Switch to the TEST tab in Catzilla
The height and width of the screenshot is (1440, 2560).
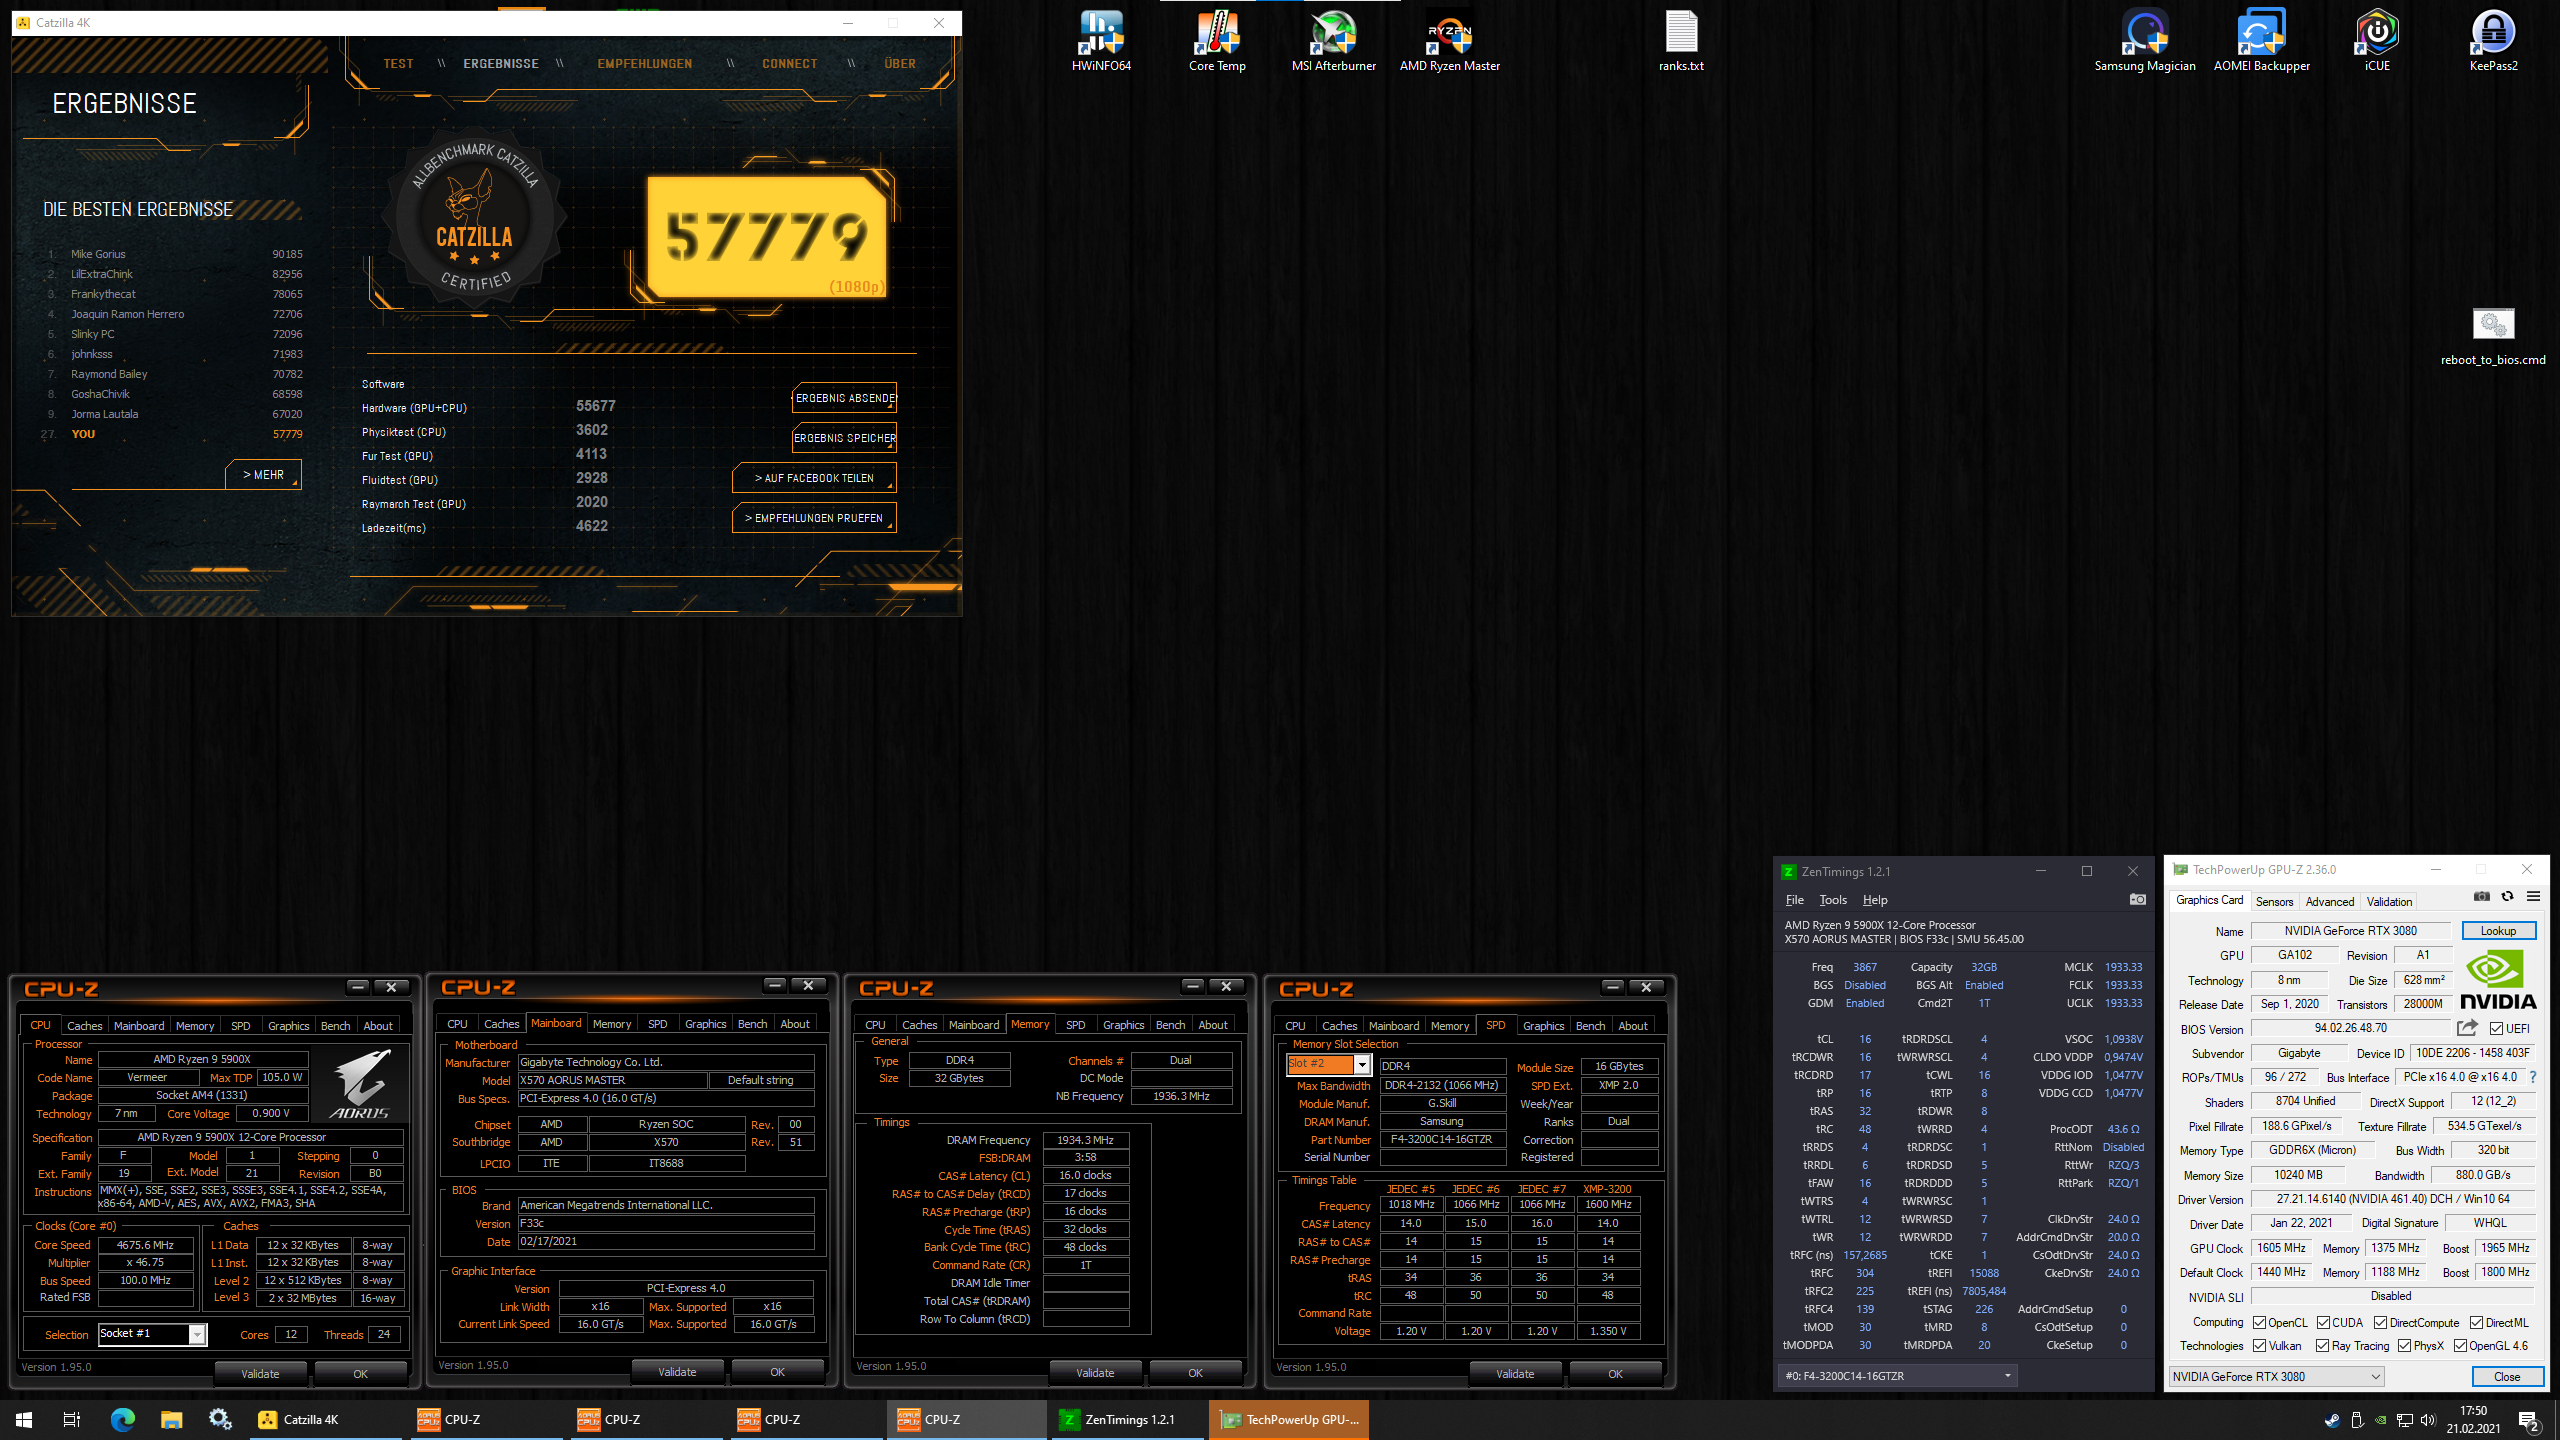398,64
